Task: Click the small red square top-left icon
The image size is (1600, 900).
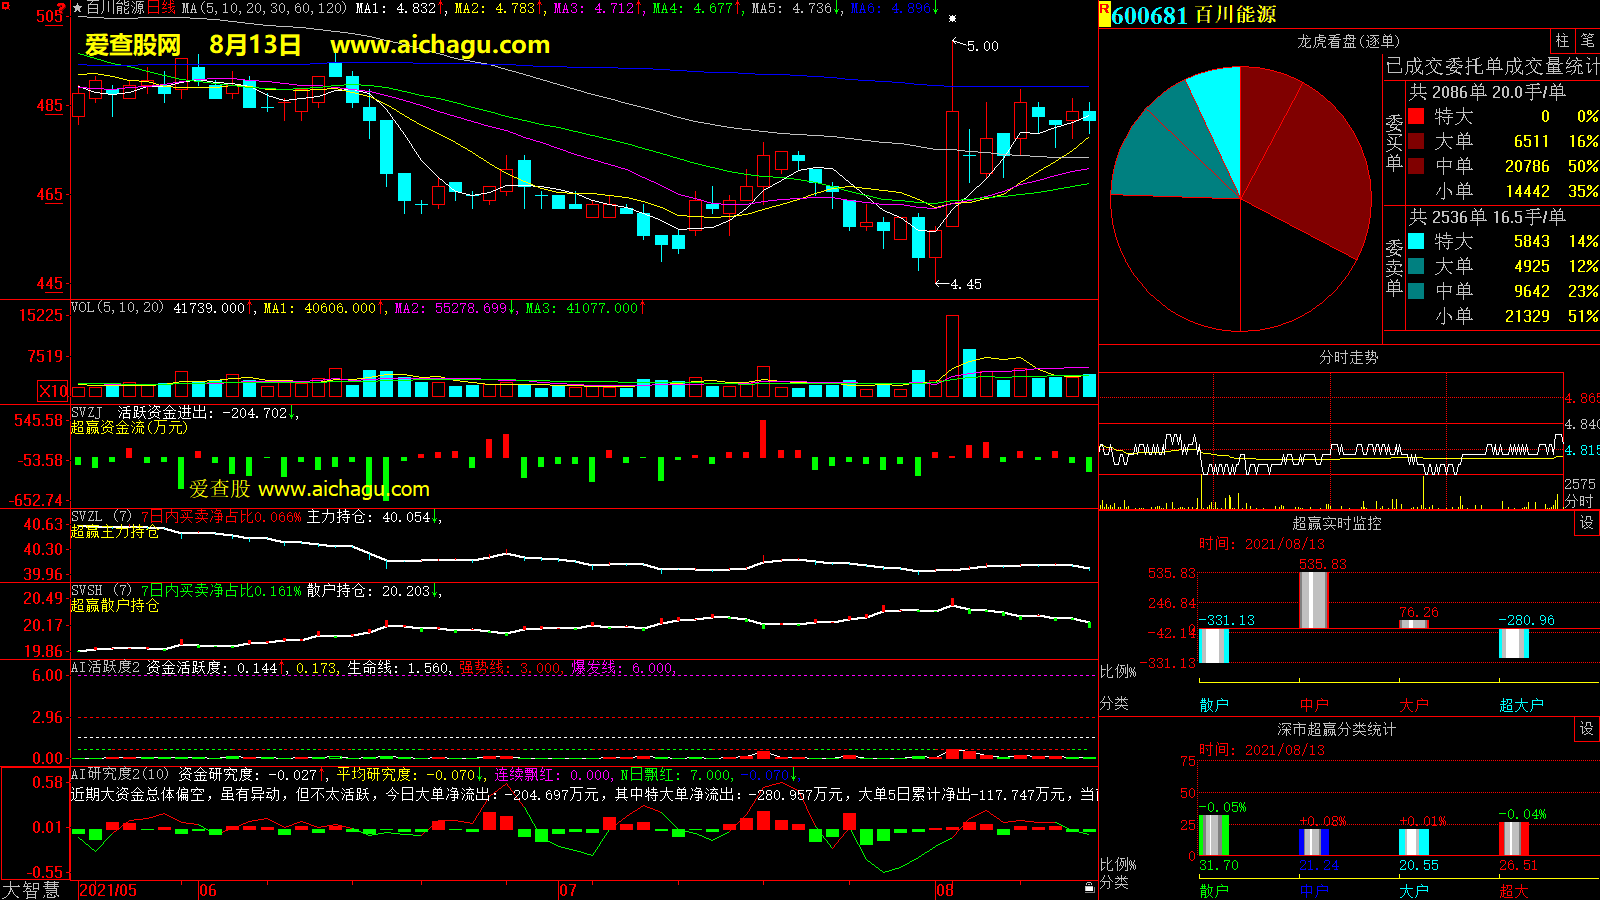Action: pyautogui.click(x=6, y=6)
